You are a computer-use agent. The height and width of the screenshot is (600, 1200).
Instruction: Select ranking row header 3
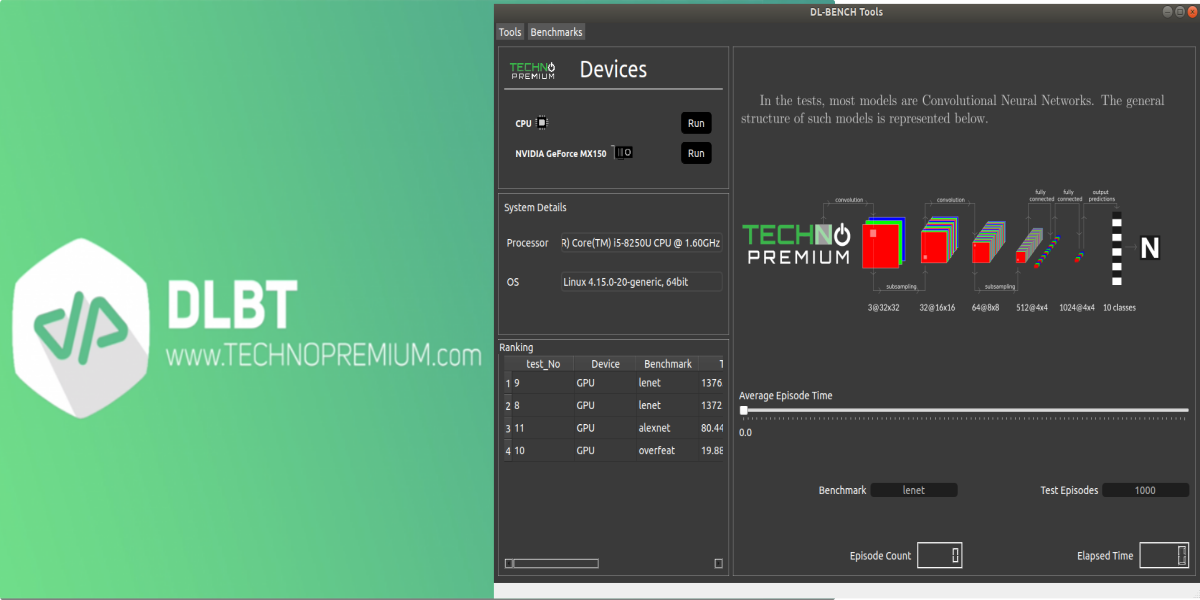[507, 428]
